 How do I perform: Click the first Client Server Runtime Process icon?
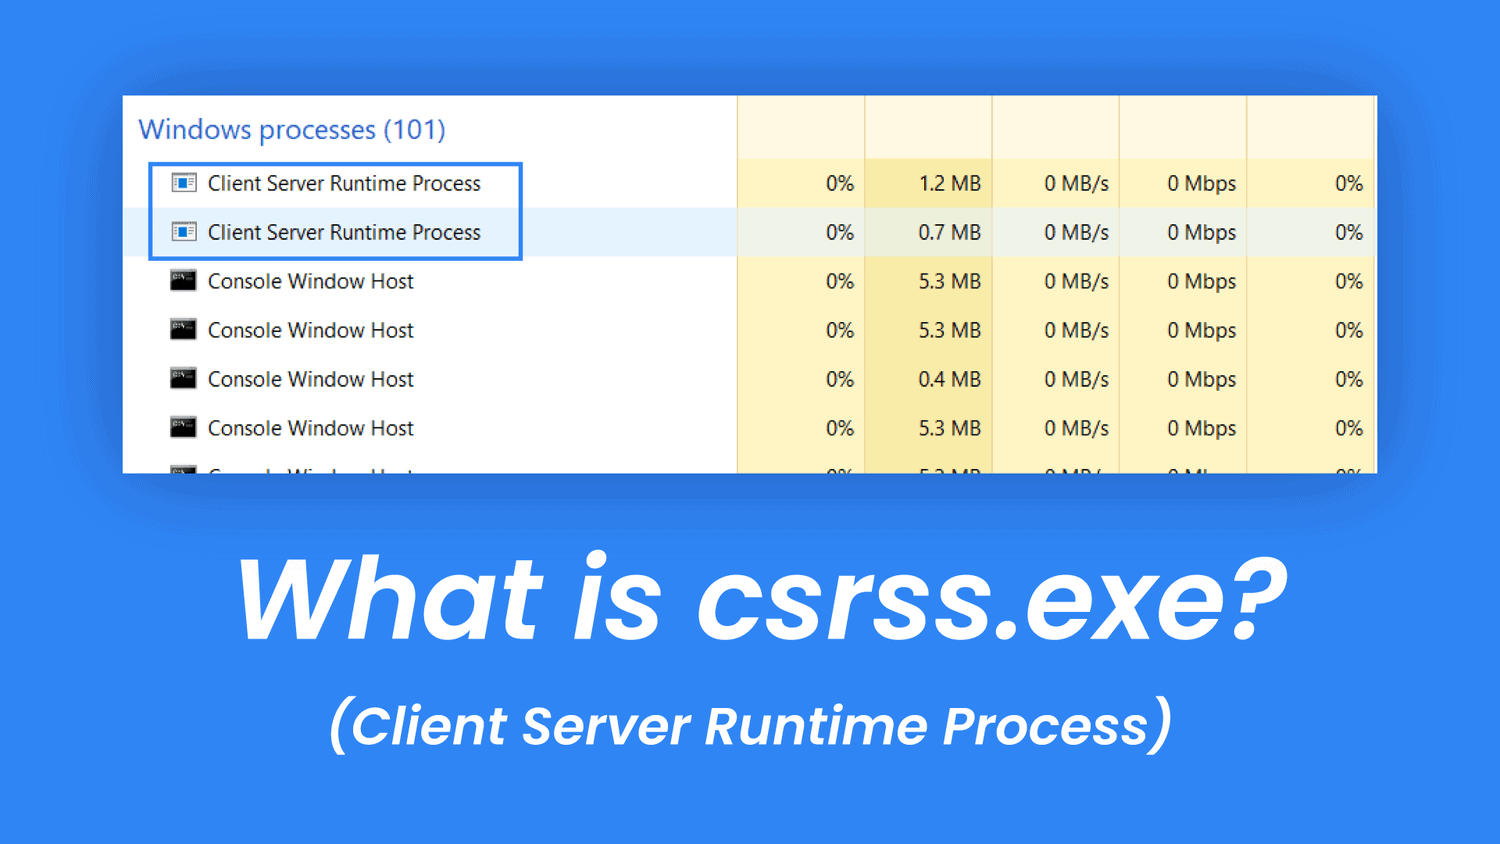coord(184,182)
